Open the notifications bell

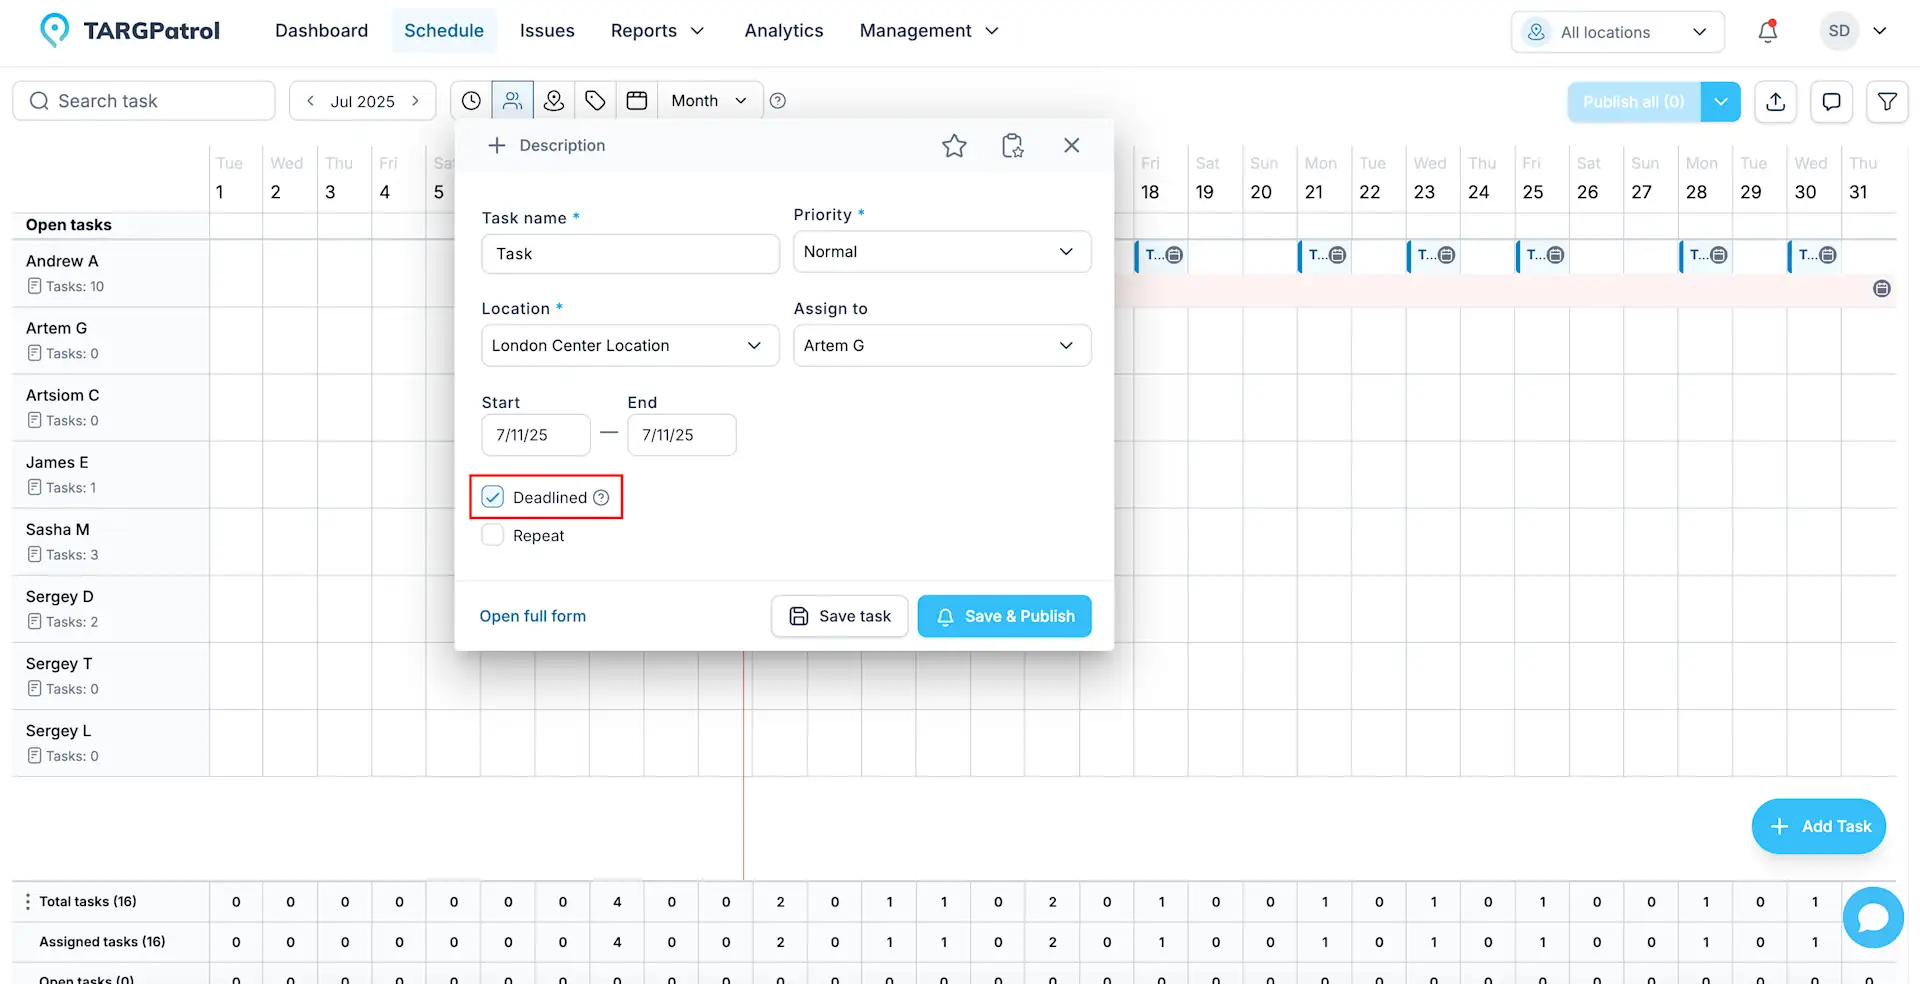[x=1768, y=31]
